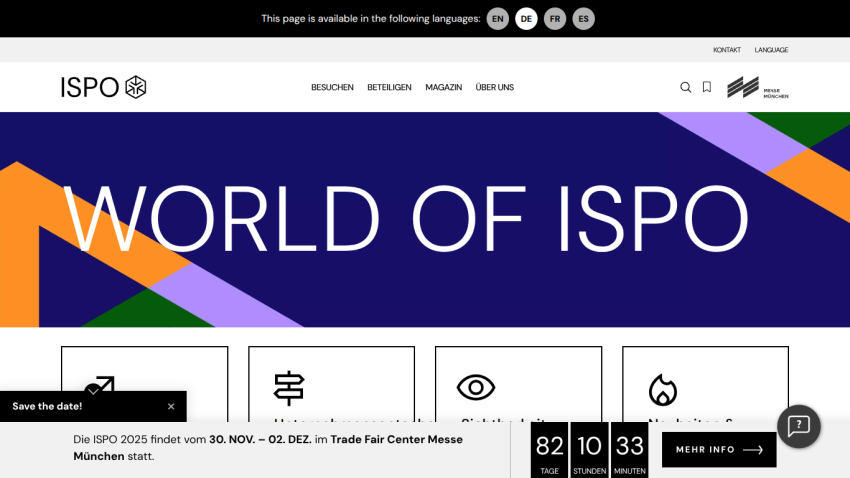Click the 10 STUNDEN countdown tile
Viewport: 850px width, 478px height.
point(589,450)
